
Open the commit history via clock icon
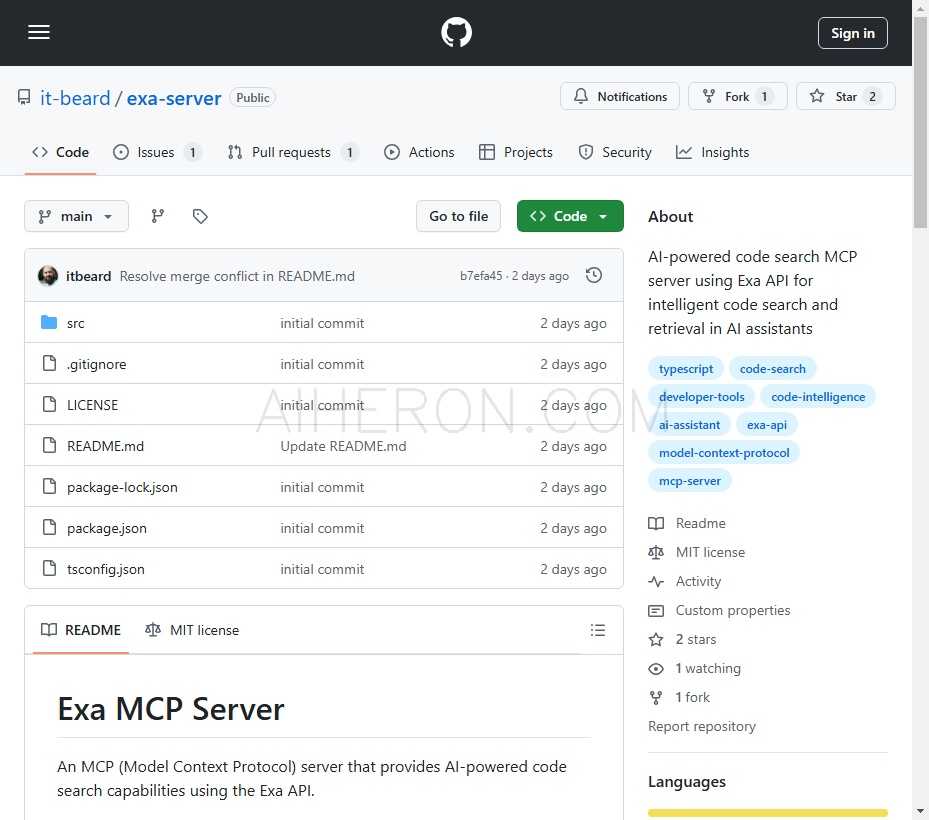point(594,274)
